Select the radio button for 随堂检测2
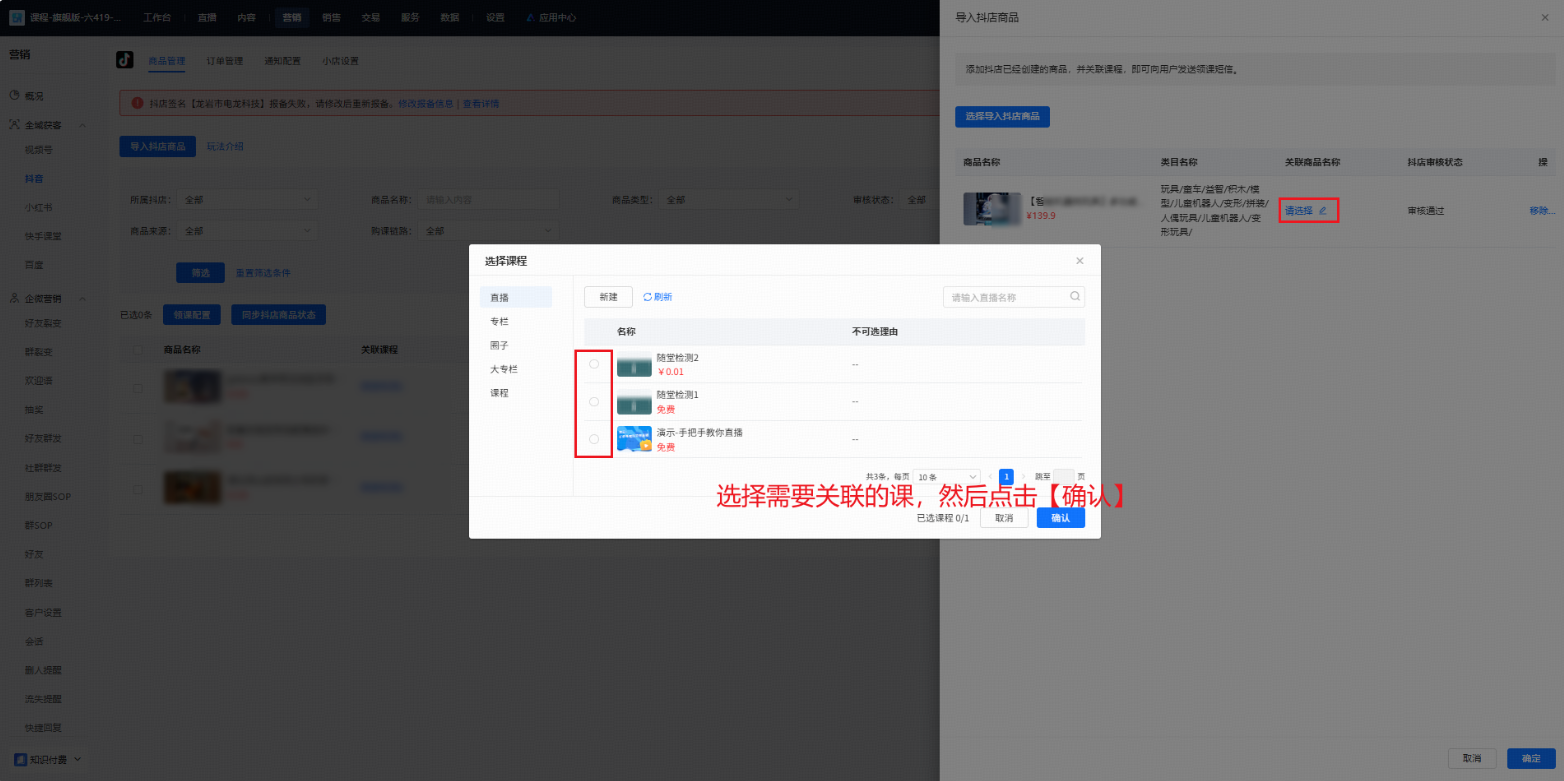1564x781 pixels. coord(594,364)
